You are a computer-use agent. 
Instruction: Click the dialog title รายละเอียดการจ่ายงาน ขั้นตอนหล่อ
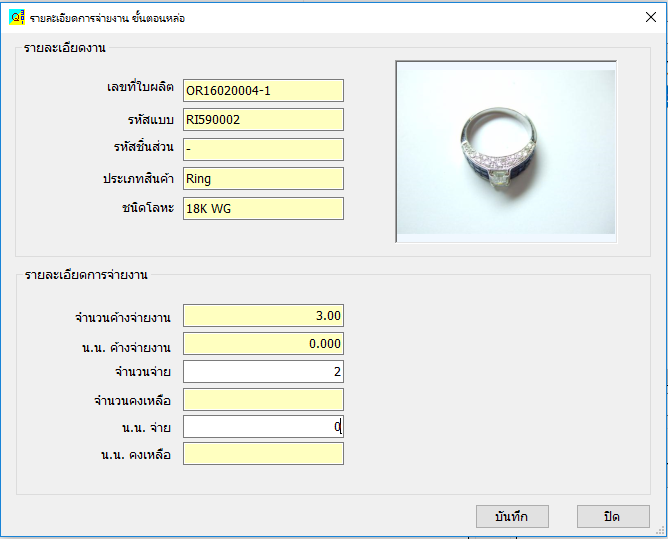(x=107, y=18)
